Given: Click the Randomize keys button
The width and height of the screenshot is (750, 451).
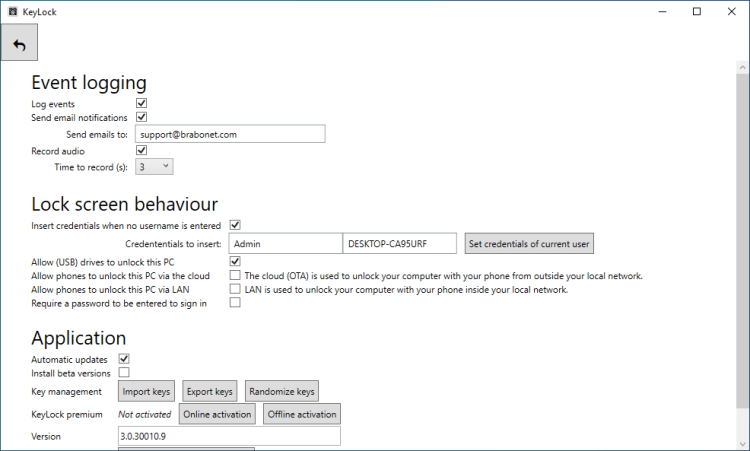Looking at the screenshot, I should [282, 391].
